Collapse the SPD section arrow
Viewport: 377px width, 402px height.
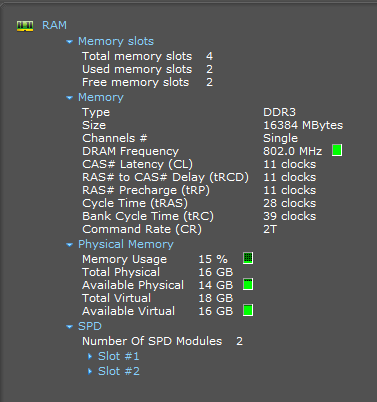(x=69, y=327)
